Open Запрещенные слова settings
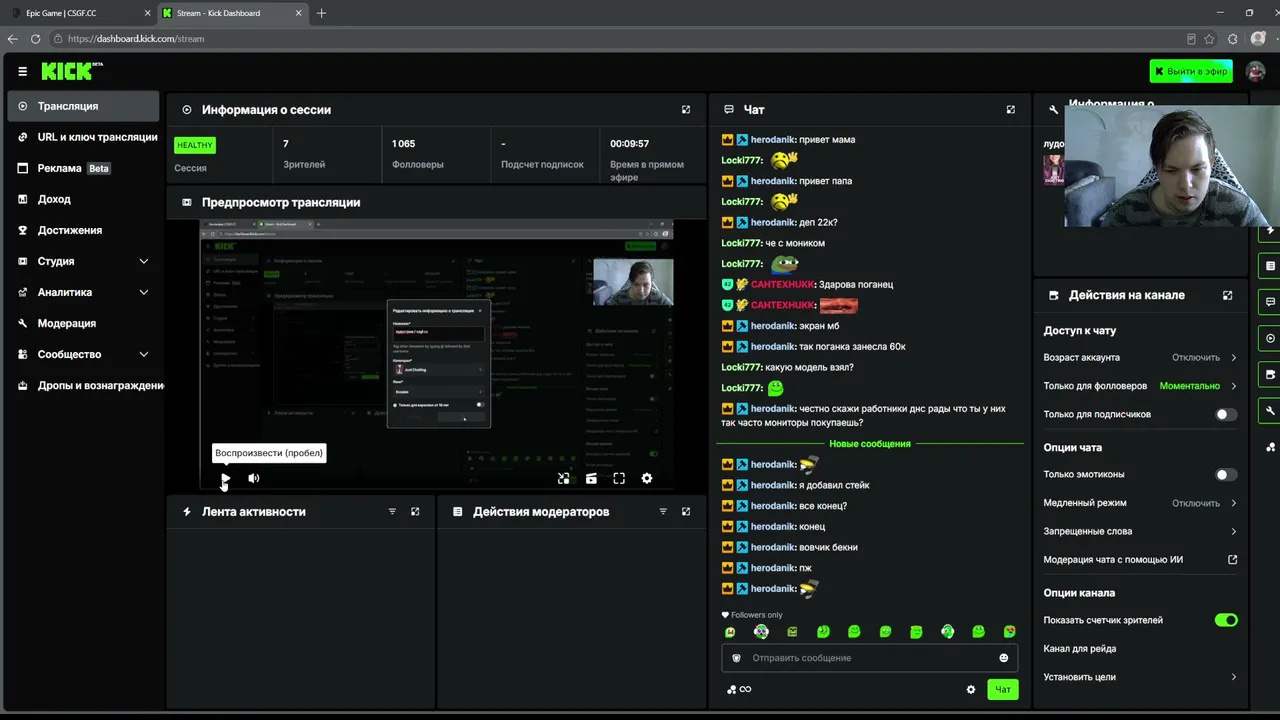1280x720 pixels. [1140, 531]
